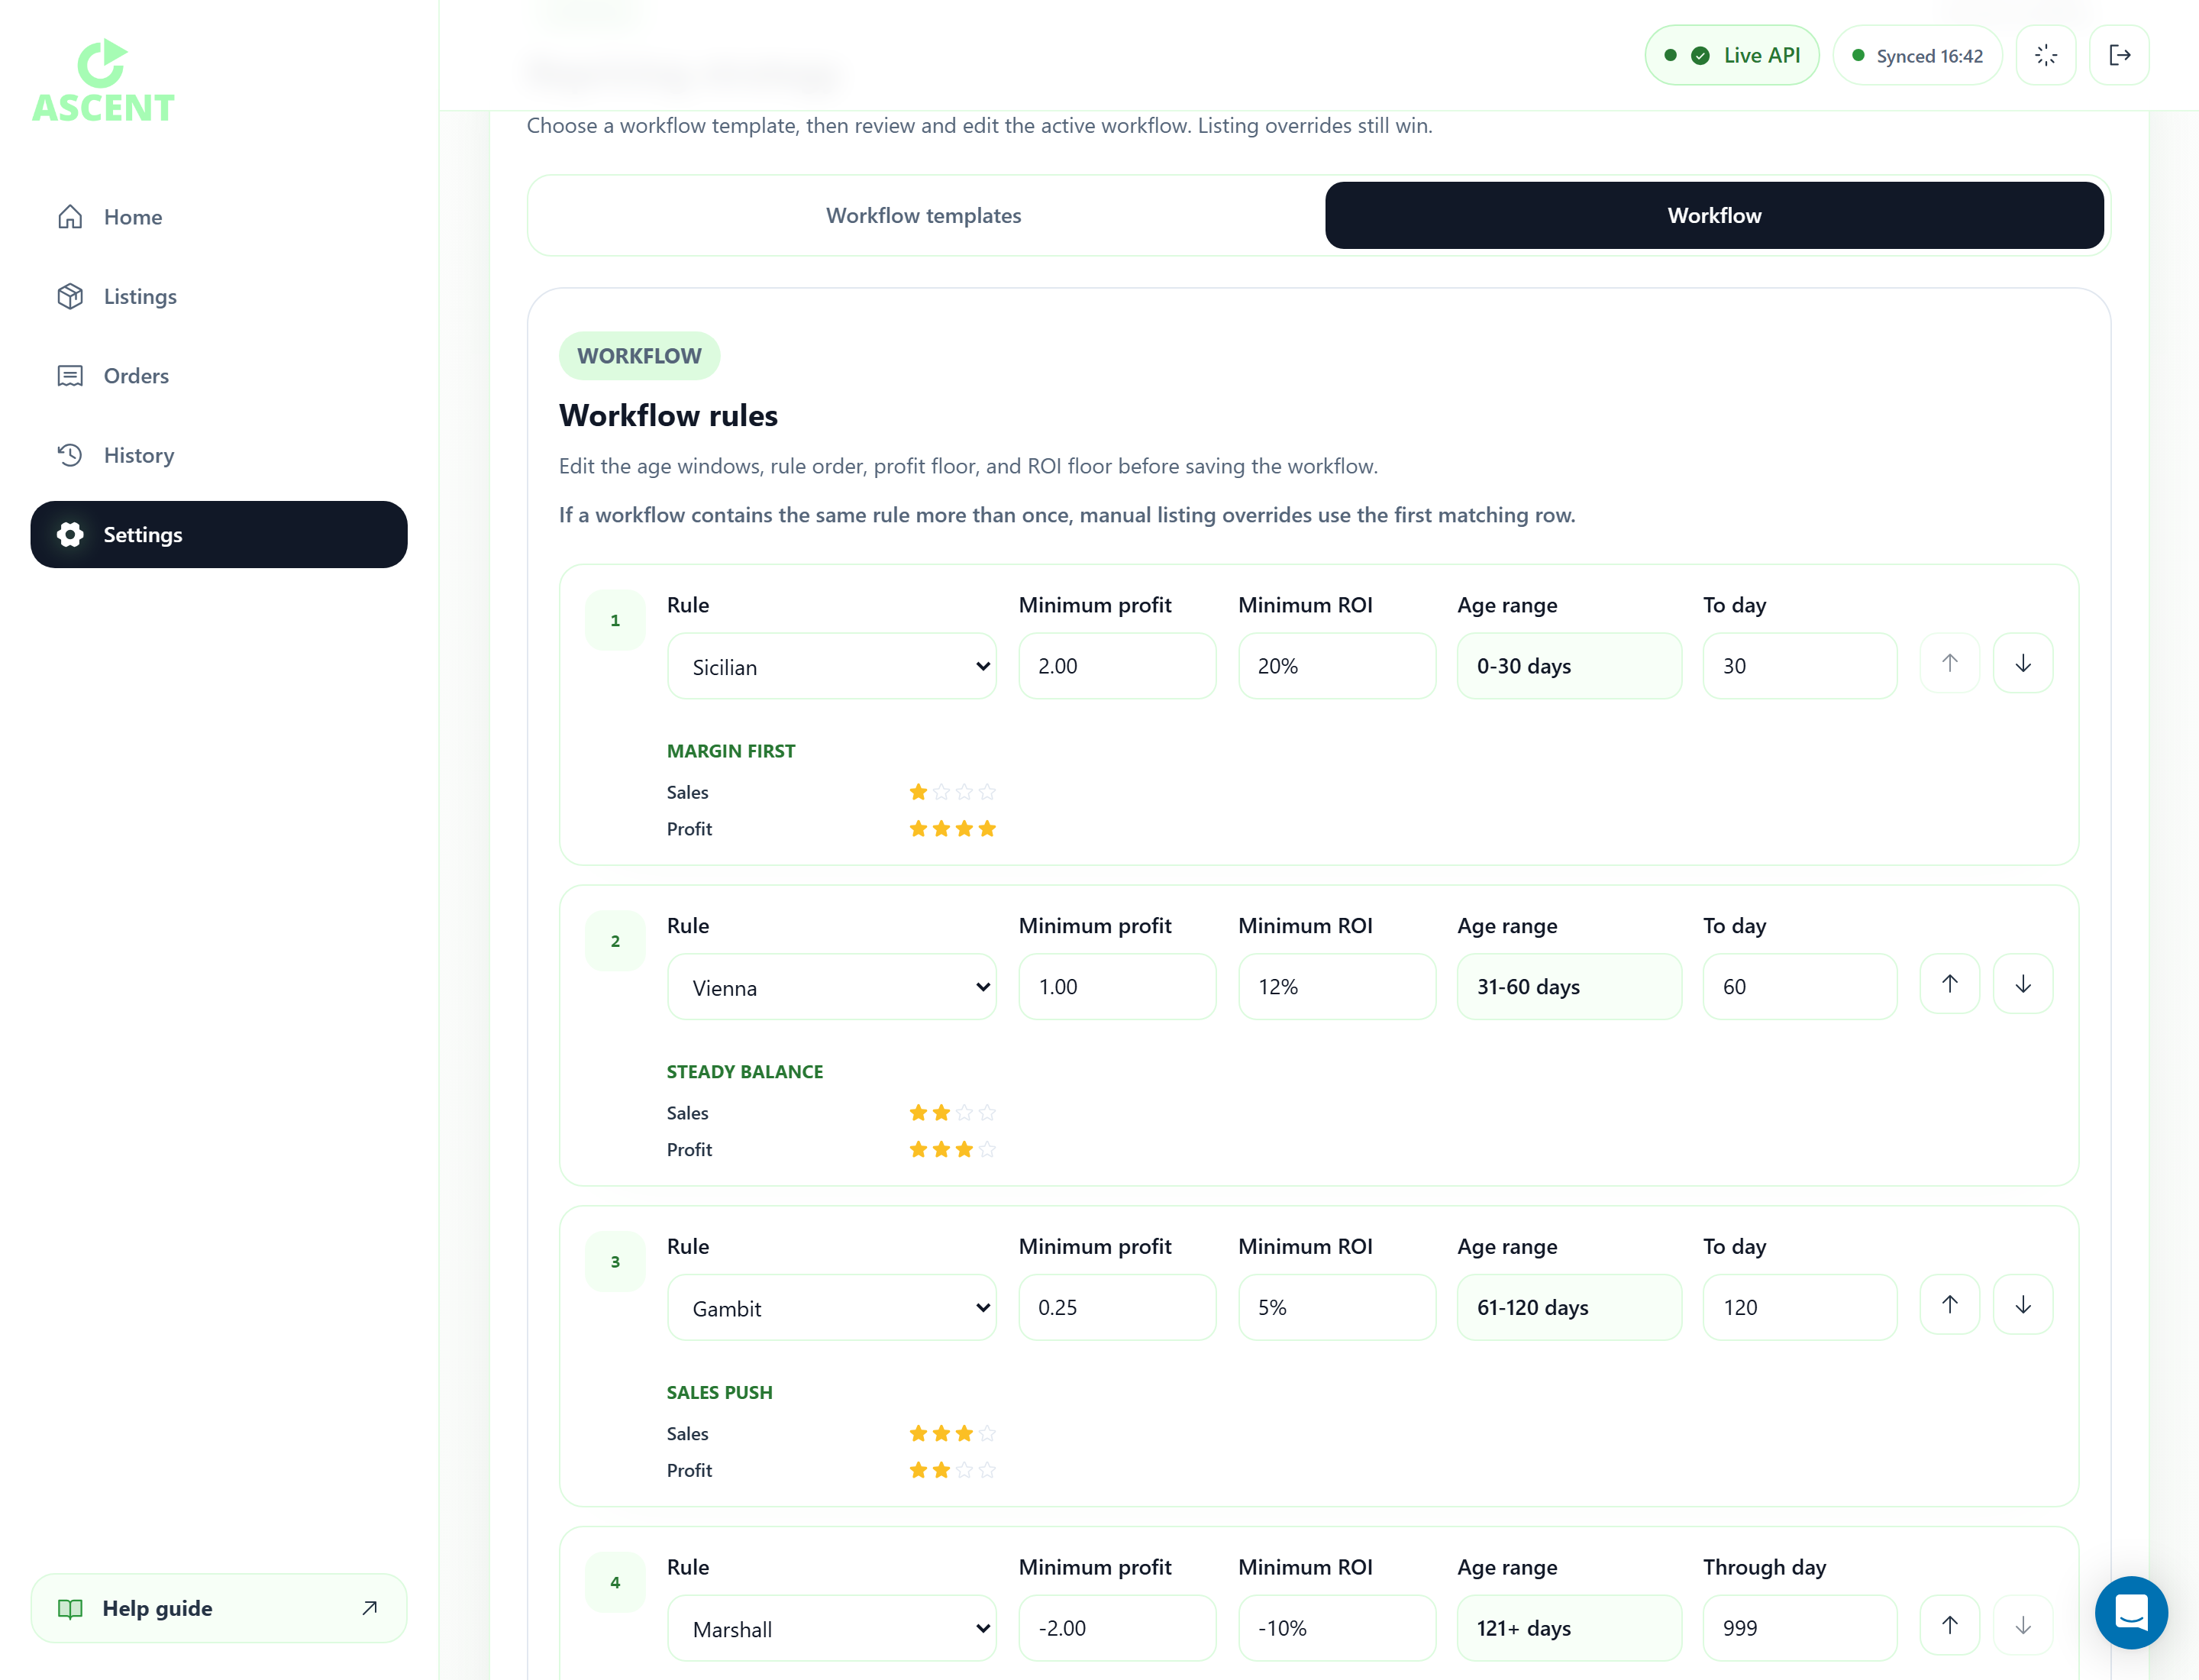Edit minimum profit field -2.00
This screenshot has width=2199, height=1680.
coord(1117,1629)
